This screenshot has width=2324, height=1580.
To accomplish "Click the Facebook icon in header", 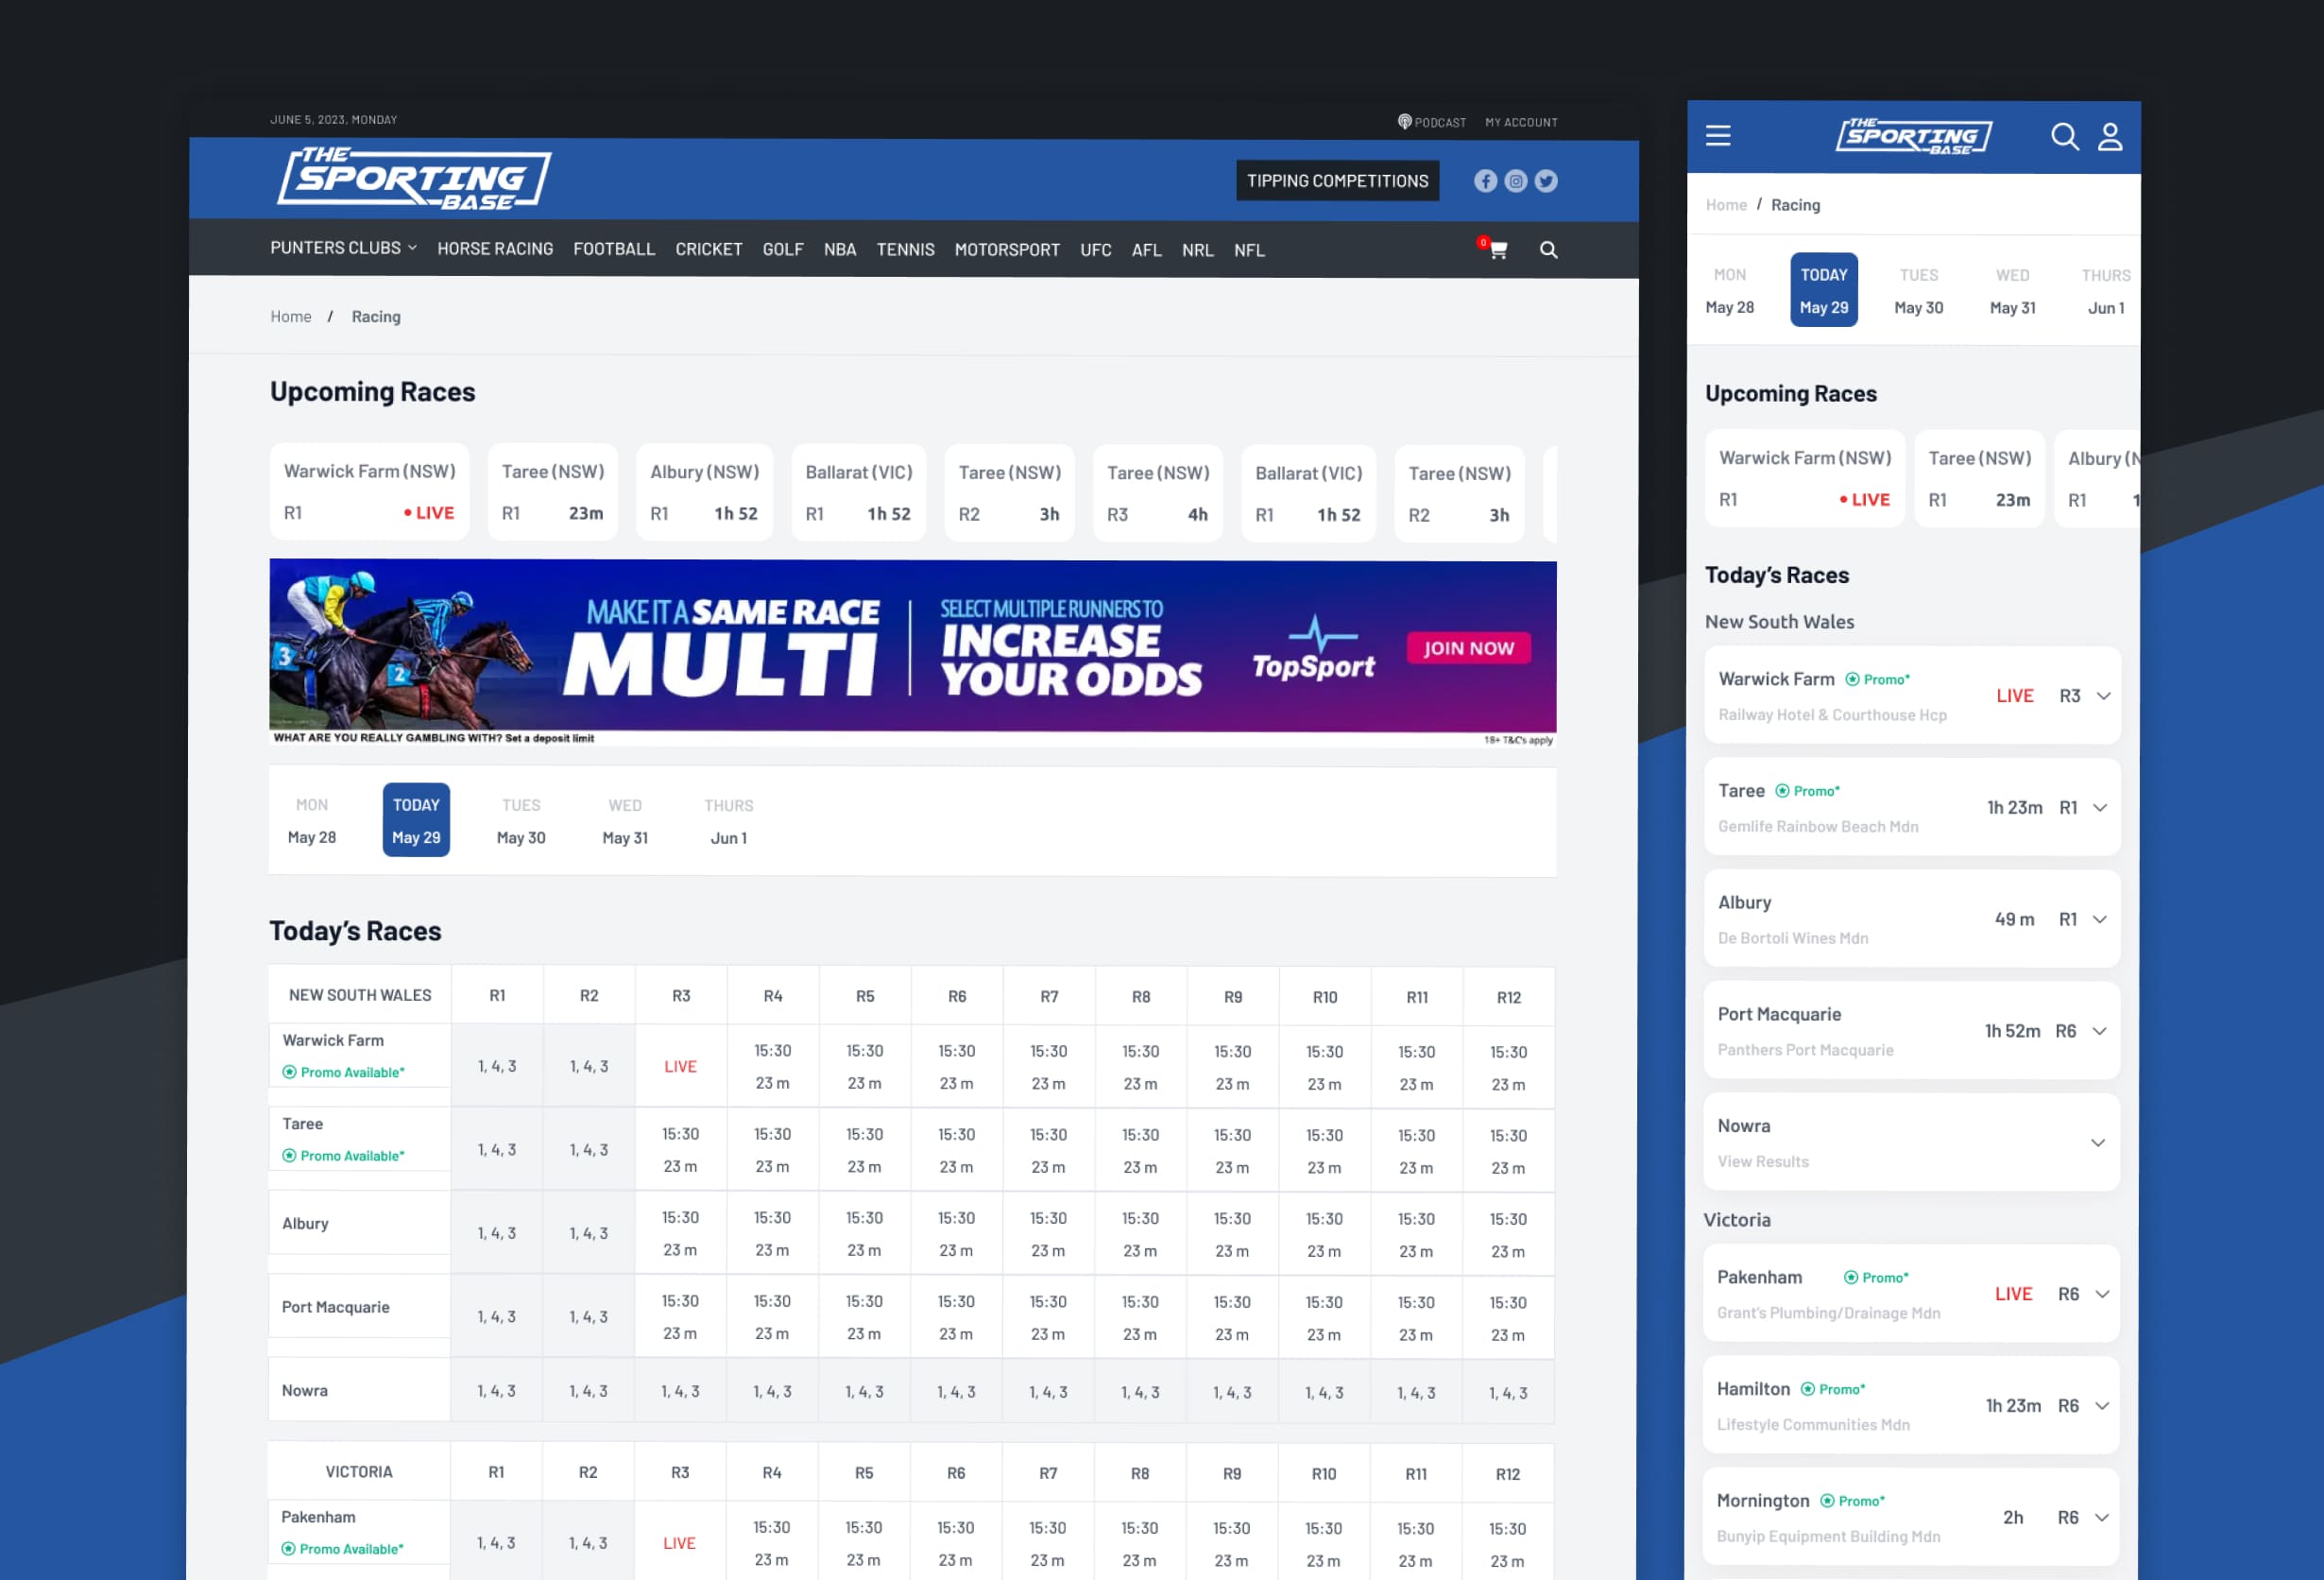I will click(1485, 181).
